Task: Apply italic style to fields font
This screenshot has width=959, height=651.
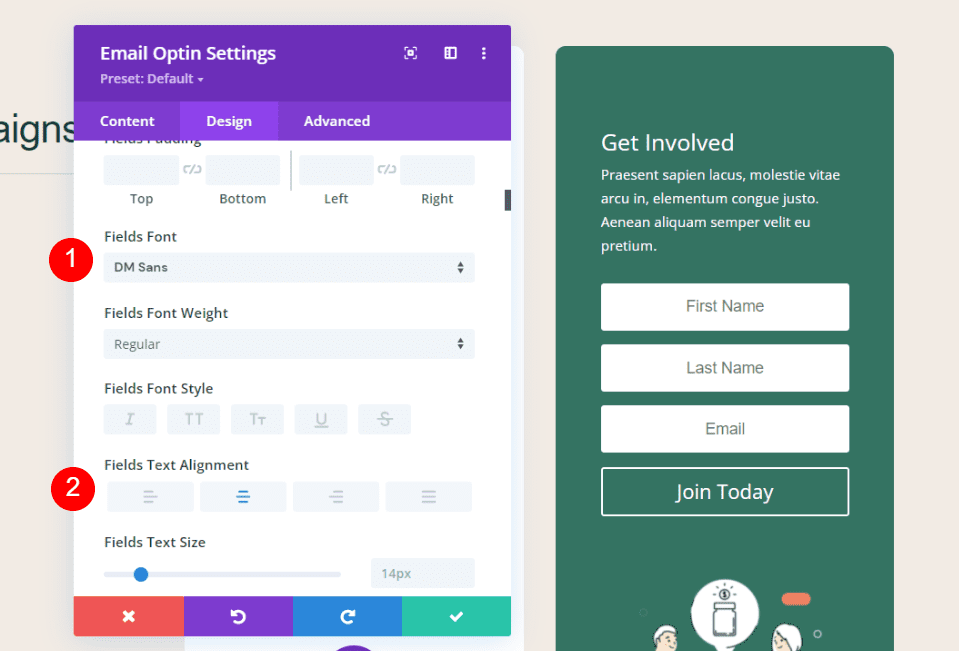Action: coord(129,419)
